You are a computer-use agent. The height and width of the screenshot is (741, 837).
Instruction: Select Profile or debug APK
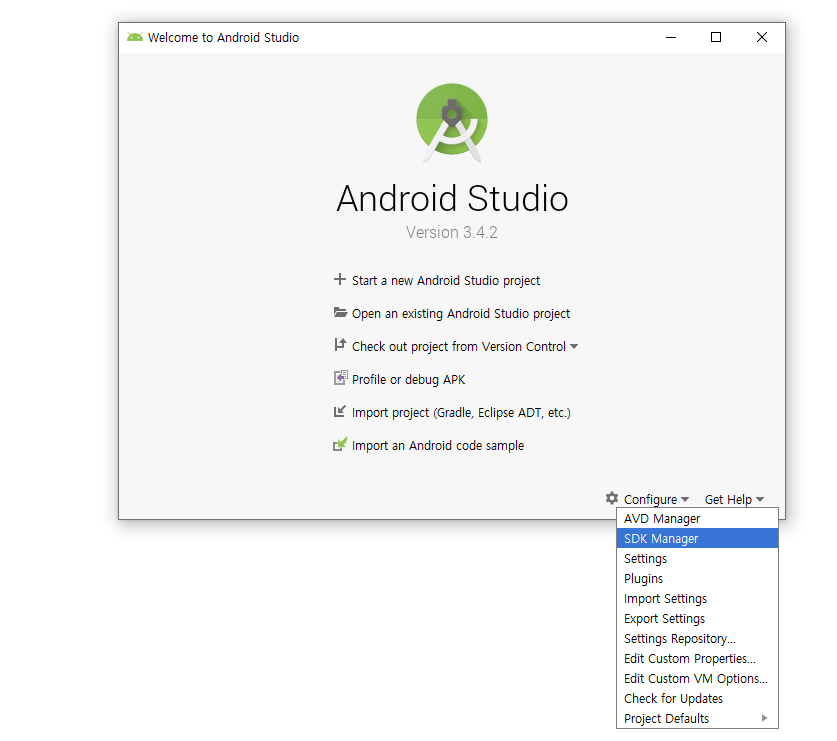click(408, 380)
